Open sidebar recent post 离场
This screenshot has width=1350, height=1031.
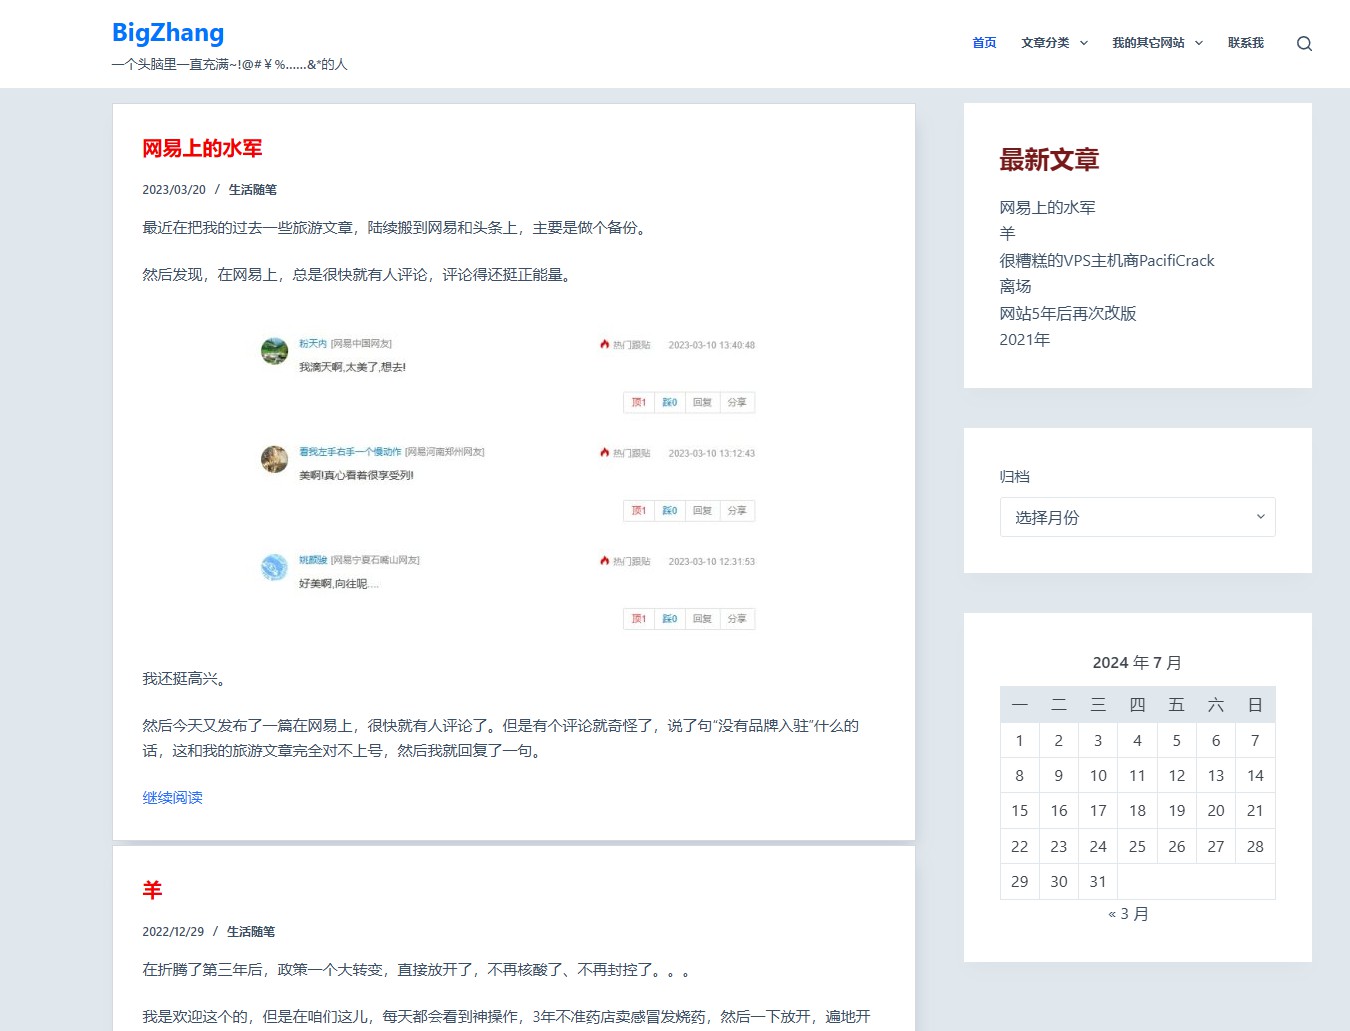point(1015,286)
